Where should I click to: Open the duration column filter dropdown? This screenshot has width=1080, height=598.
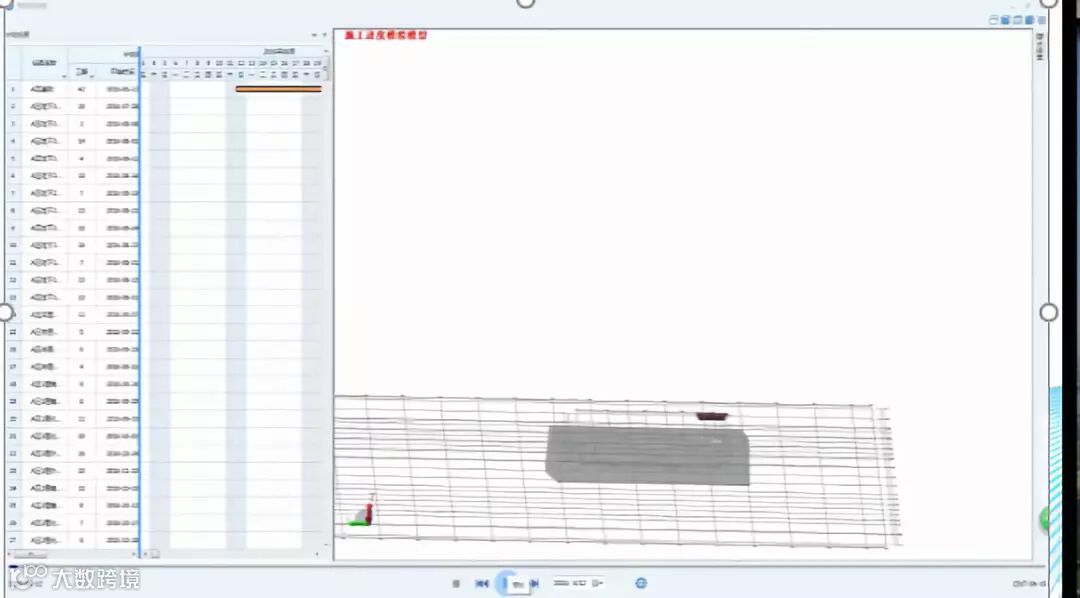(x=92, y=76)
